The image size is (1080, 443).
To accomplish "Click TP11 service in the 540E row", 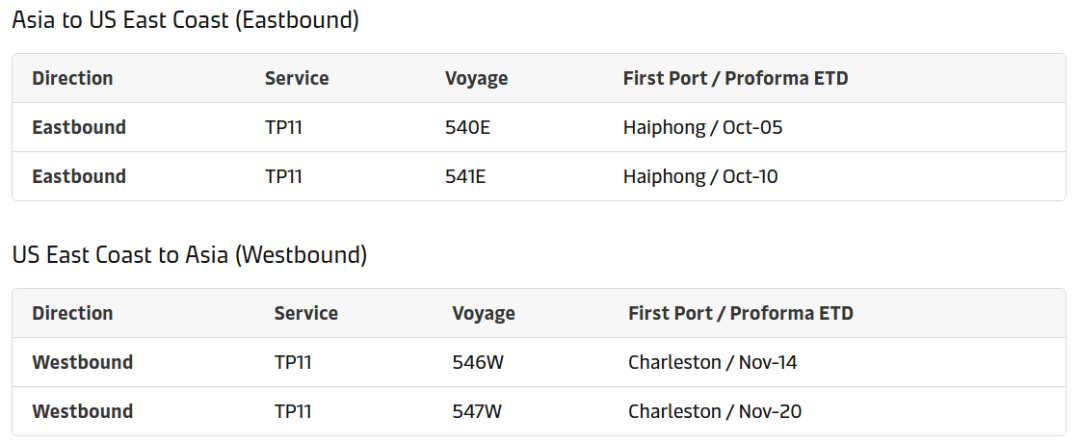I will [283, 127].
